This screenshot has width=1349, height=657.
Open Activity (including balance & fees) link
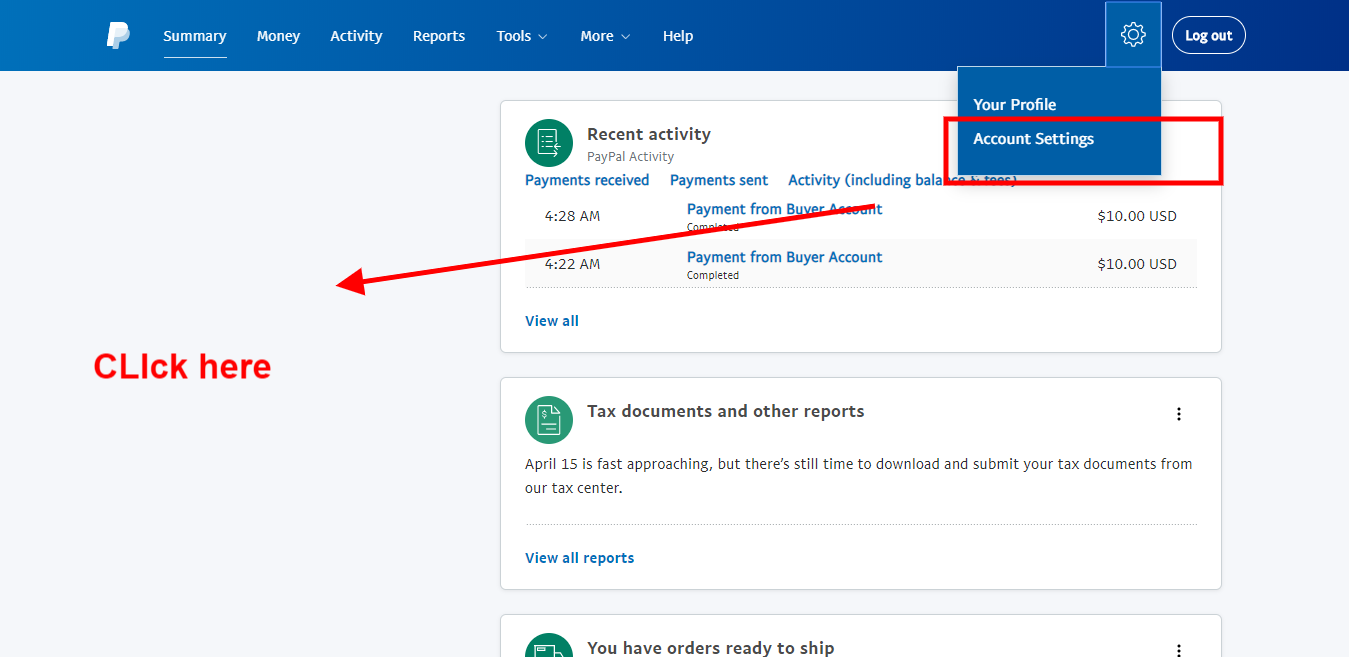[x=902, y=180]
